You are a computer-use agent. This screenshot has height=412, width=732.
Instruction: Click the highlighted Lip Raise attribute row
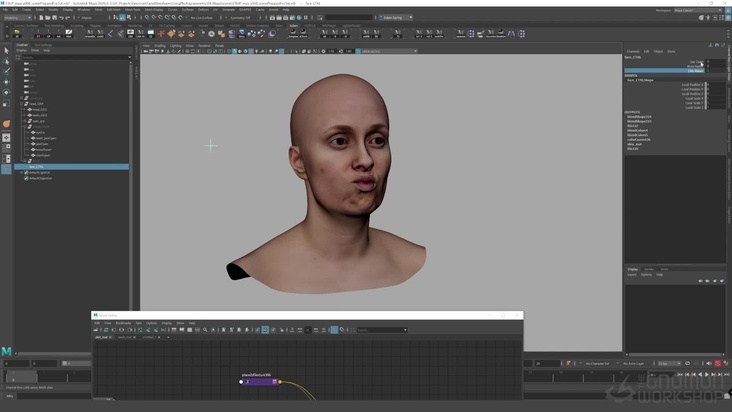coord(664,70)
